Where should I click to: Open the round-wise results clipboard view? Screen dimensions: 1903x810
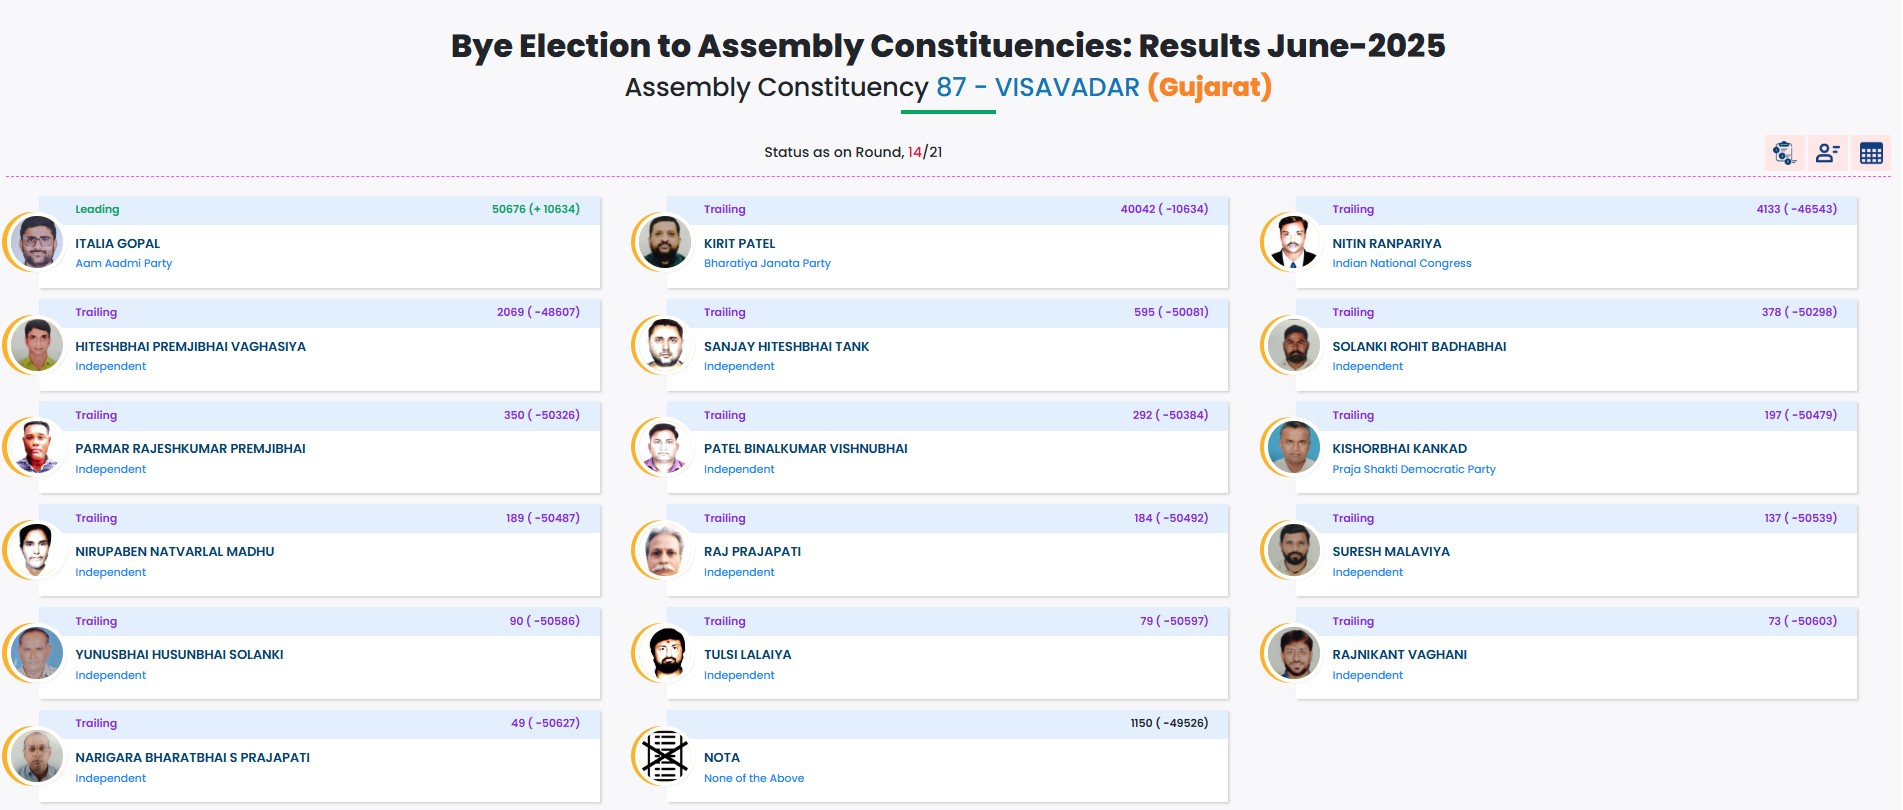pyautogui.click(x=1786, y=153)
